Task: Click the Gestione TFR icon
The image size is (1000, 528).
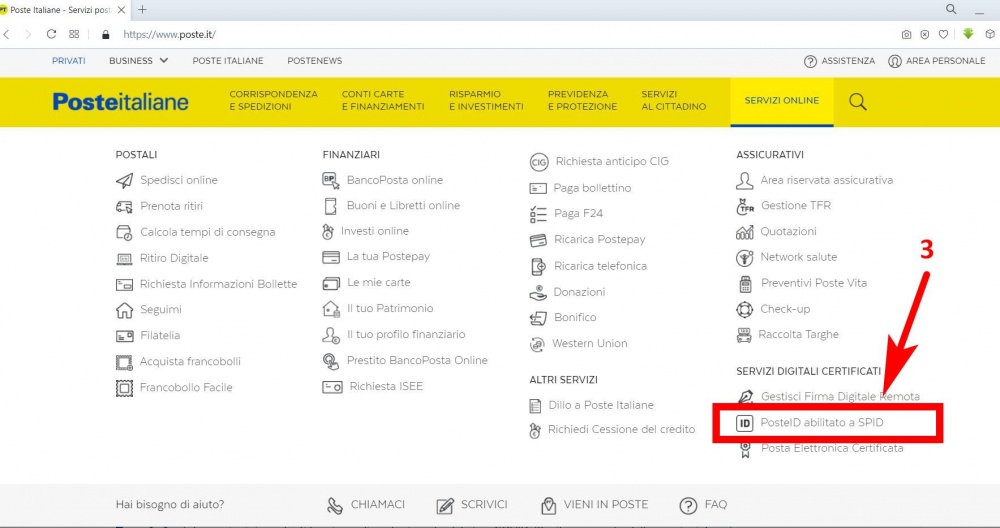Action: [x=745, y=206]
